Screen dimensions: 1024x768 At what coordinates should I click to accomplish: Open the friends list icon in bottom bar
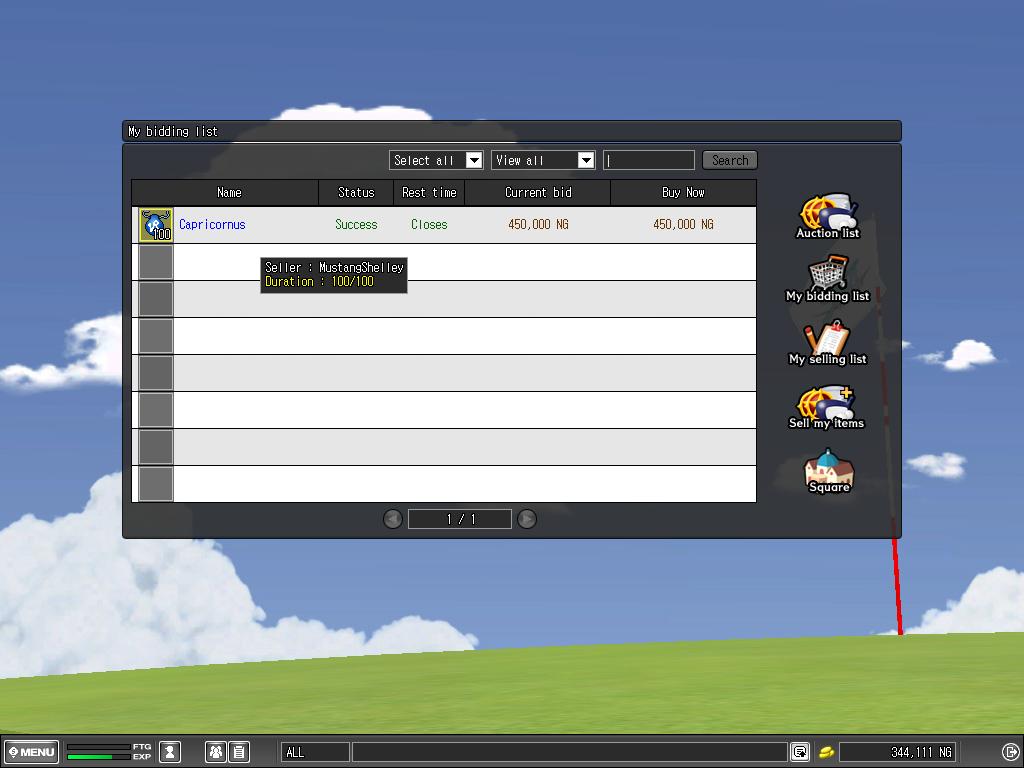[215, 752]
